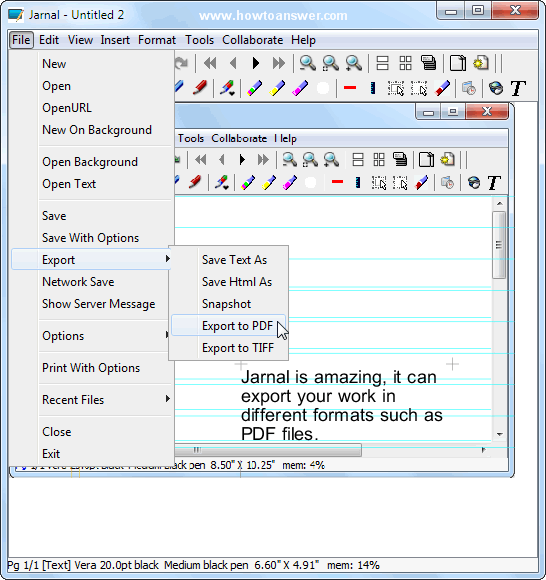Choose first rectangle-select tool in outer toolbar
The image size is (546, 580).
point(396,89)
